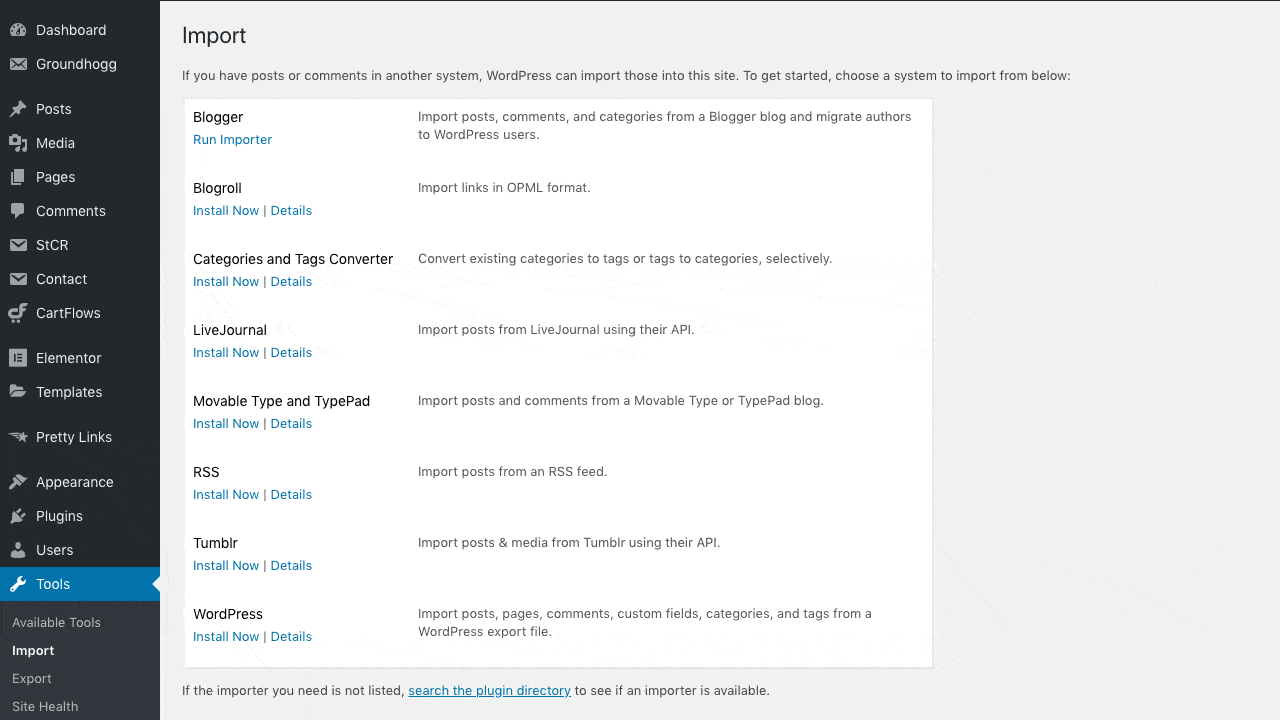Screen dimensions: 1280x720
Task: Click the Comments speech bubble icon
Action: click(18, 211)
